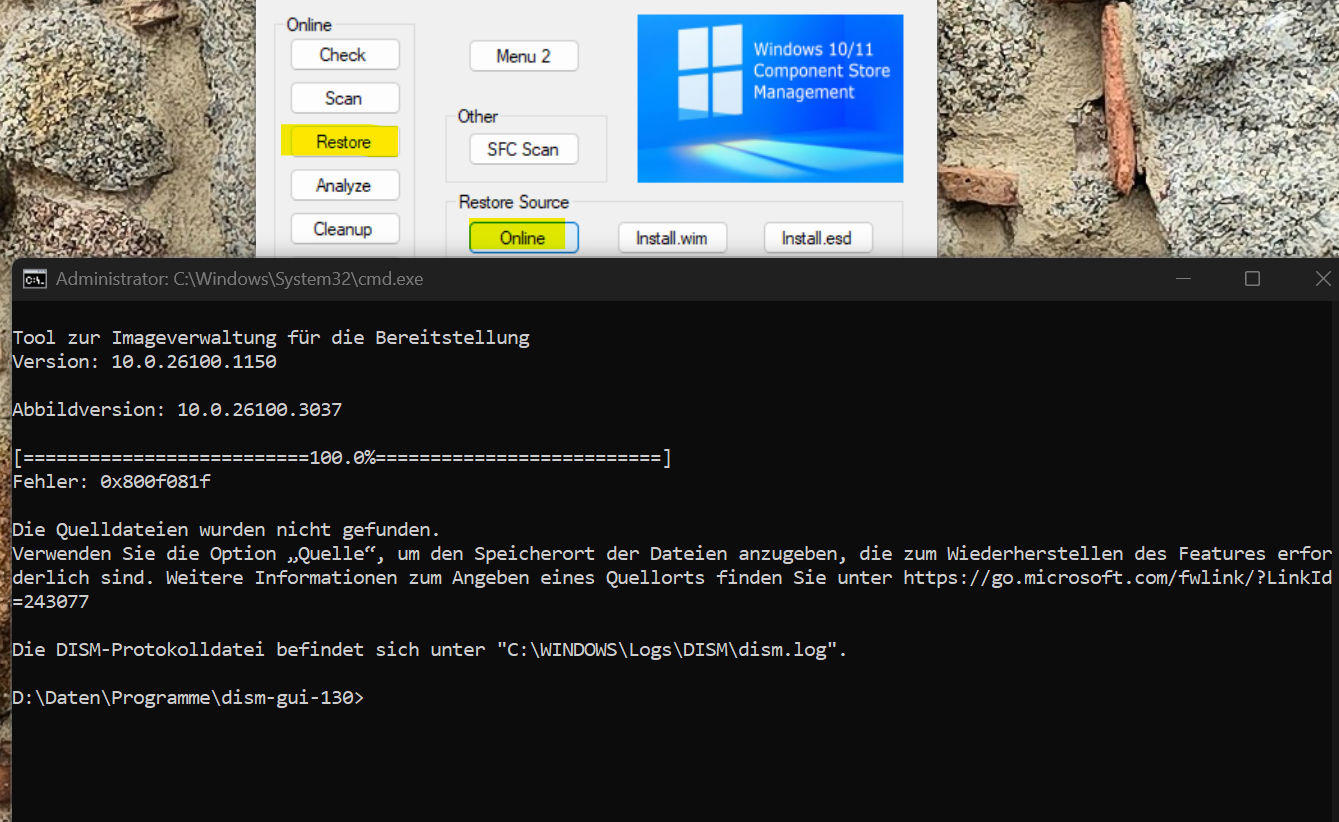The width and height of the screenshot is (1339, 822).
Task: Run the Analyze component store button
Action: coord(344,185)
